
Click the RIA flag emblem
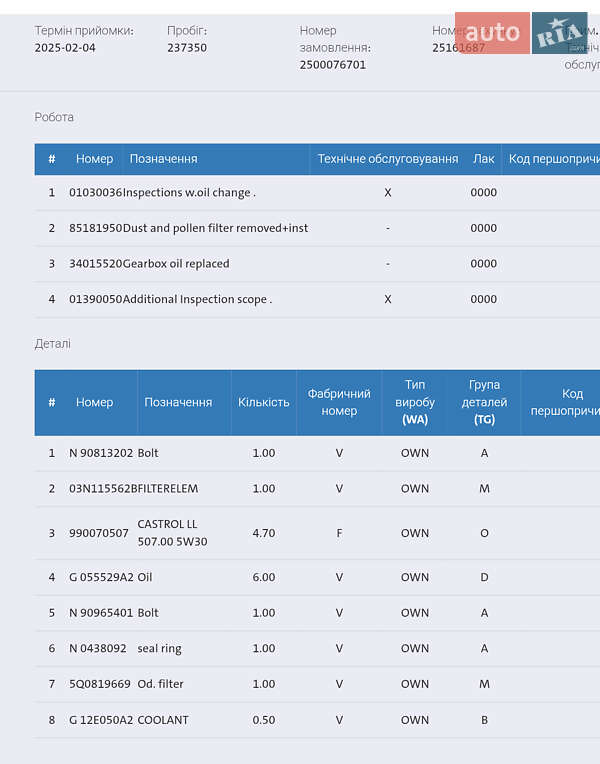coord(559,34)
